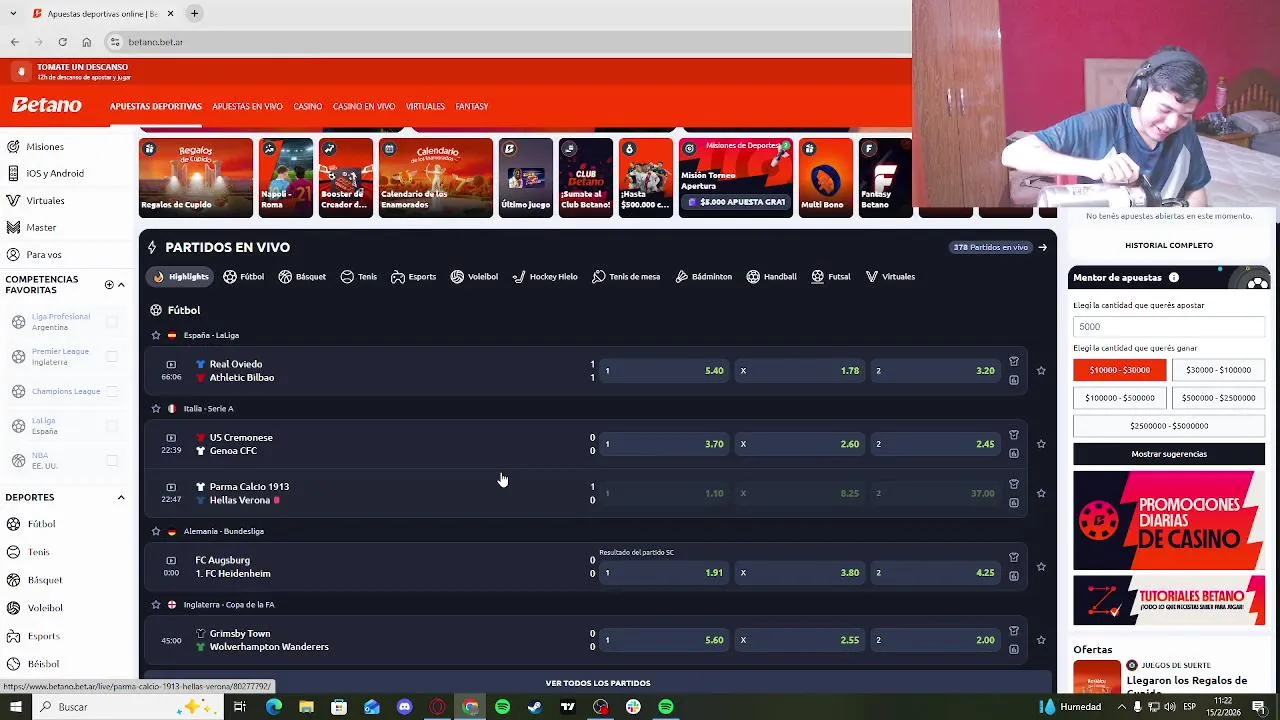Open arrow next to 378 Partidos en vivo
The image size is (1280, 720).
[x=1042, y=247]
